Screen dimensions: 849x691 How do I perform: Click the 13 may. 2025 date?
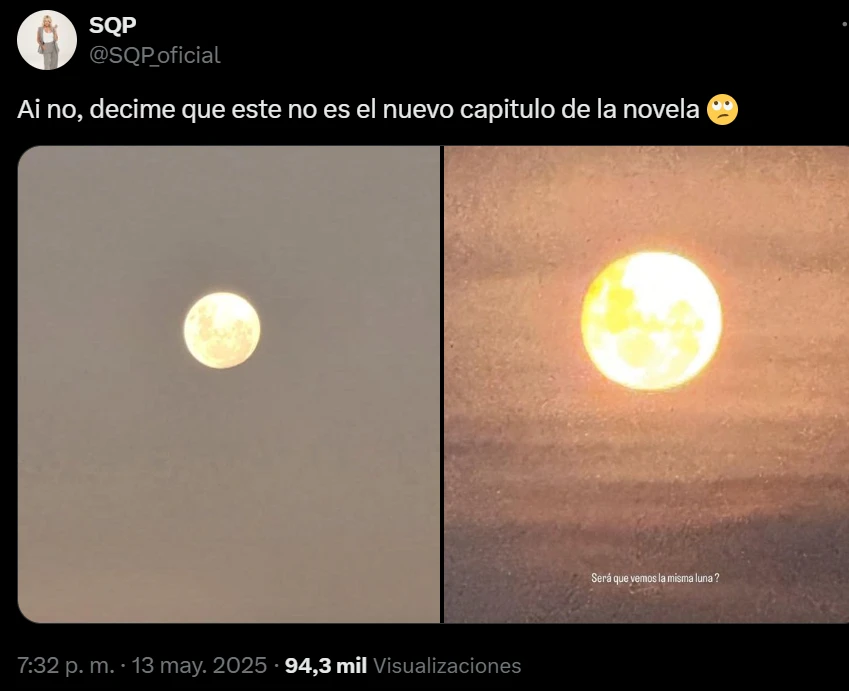pos(199,666)
